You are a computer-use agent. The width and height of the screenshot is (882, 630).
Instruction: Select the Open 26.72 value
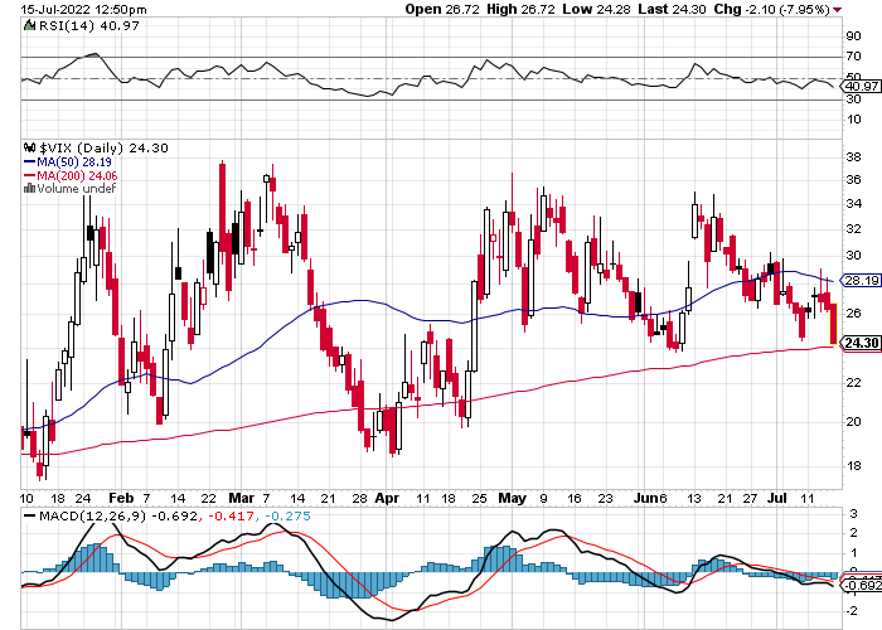click(x=438, y=9)
